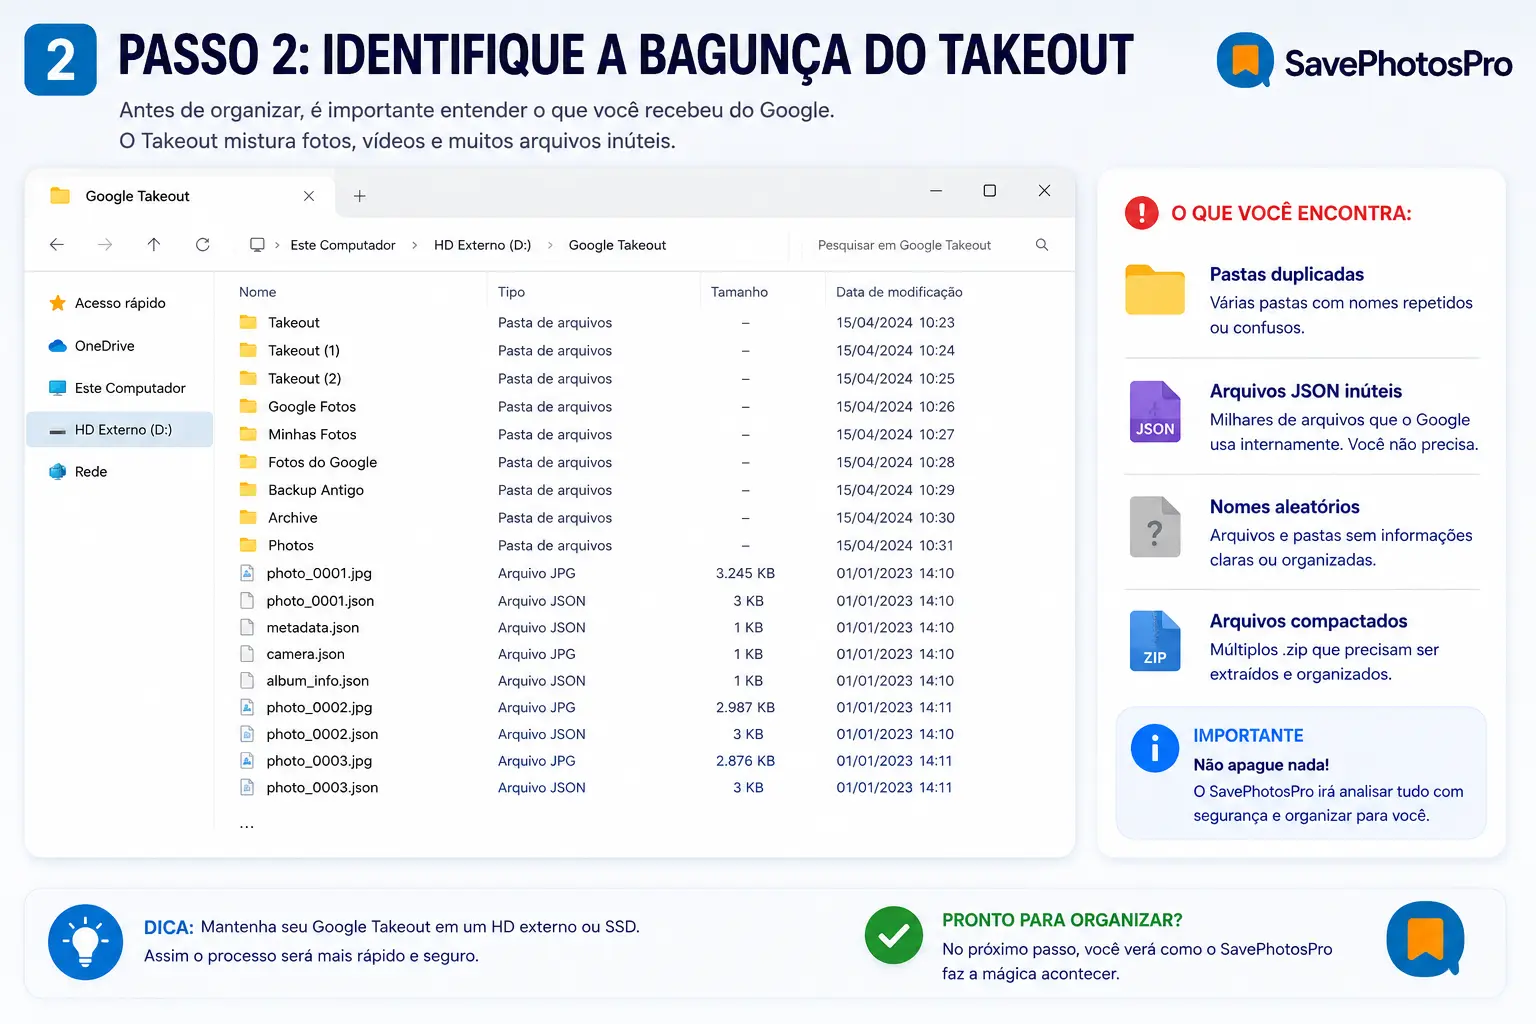Sort by Data de modificação header
The width and height of the screenshot is (1536, 1024).
[899, 292]
